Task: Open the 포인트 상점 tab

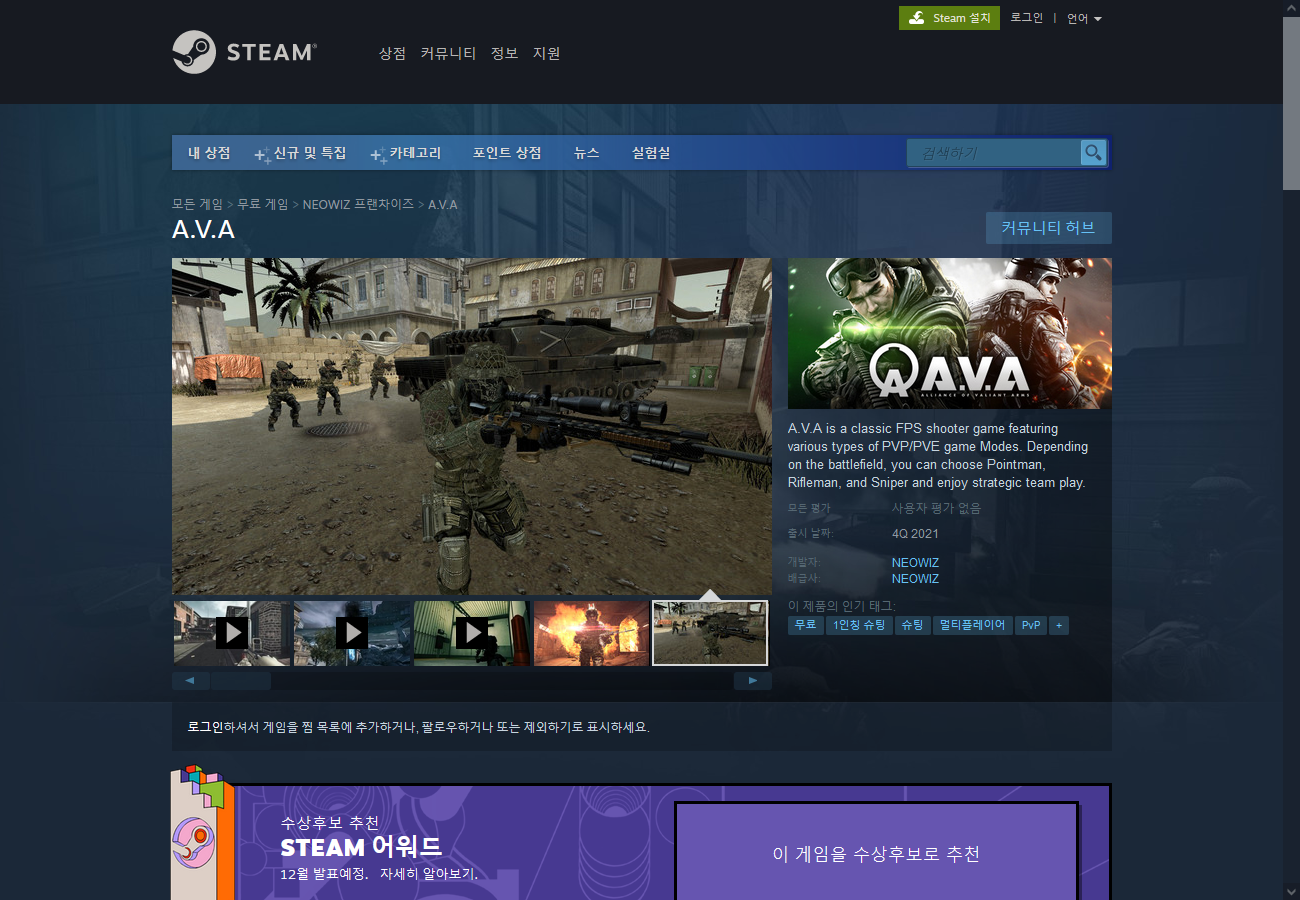Action: [x=507, y=153]
